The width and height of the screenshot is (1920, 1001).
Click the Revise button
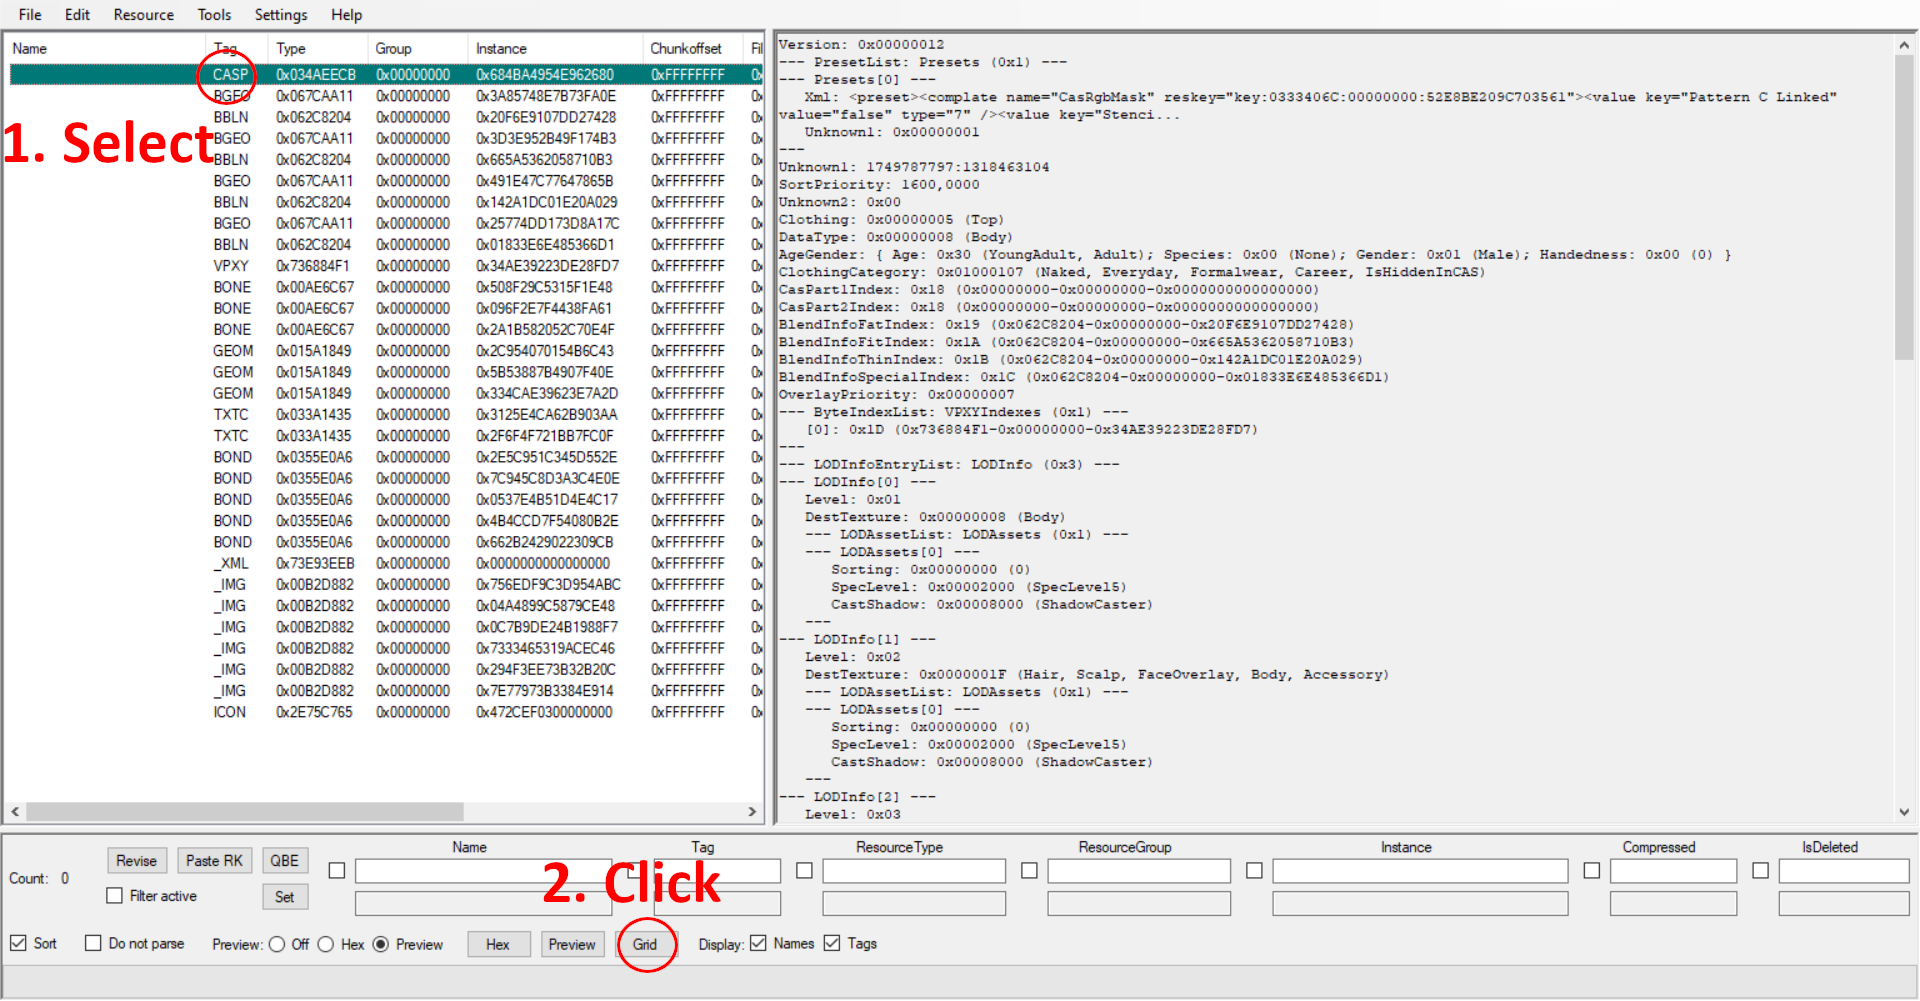click(x=136, y=860)
